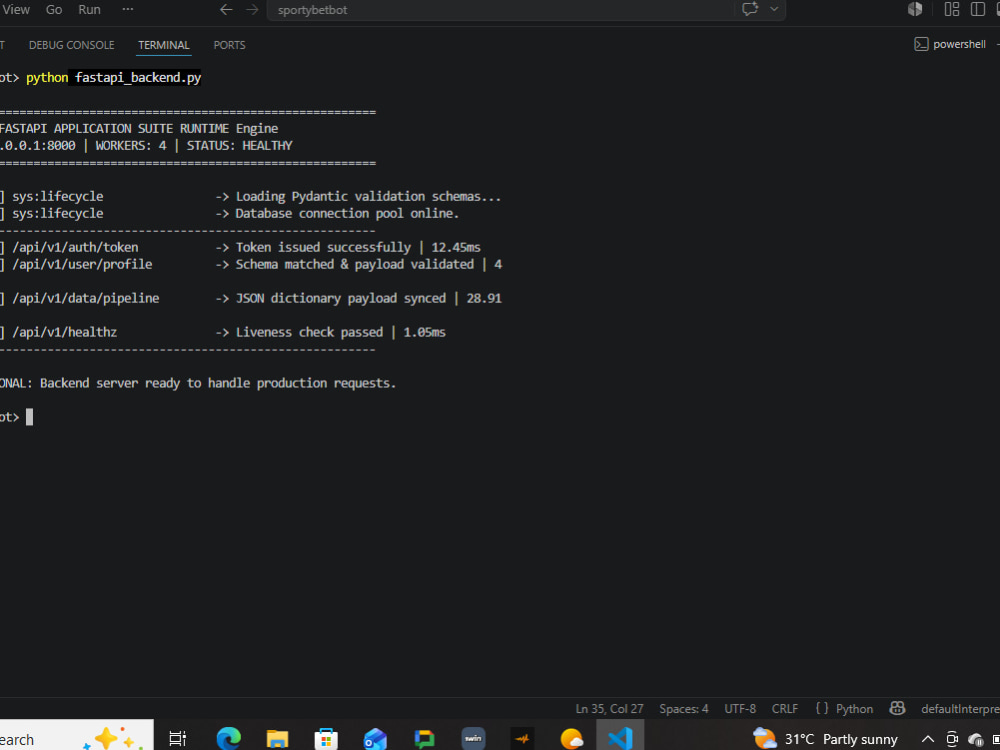Click the UTF-8 encoding status item
The height and width of the screenshot is (750, 1000).
740,709
